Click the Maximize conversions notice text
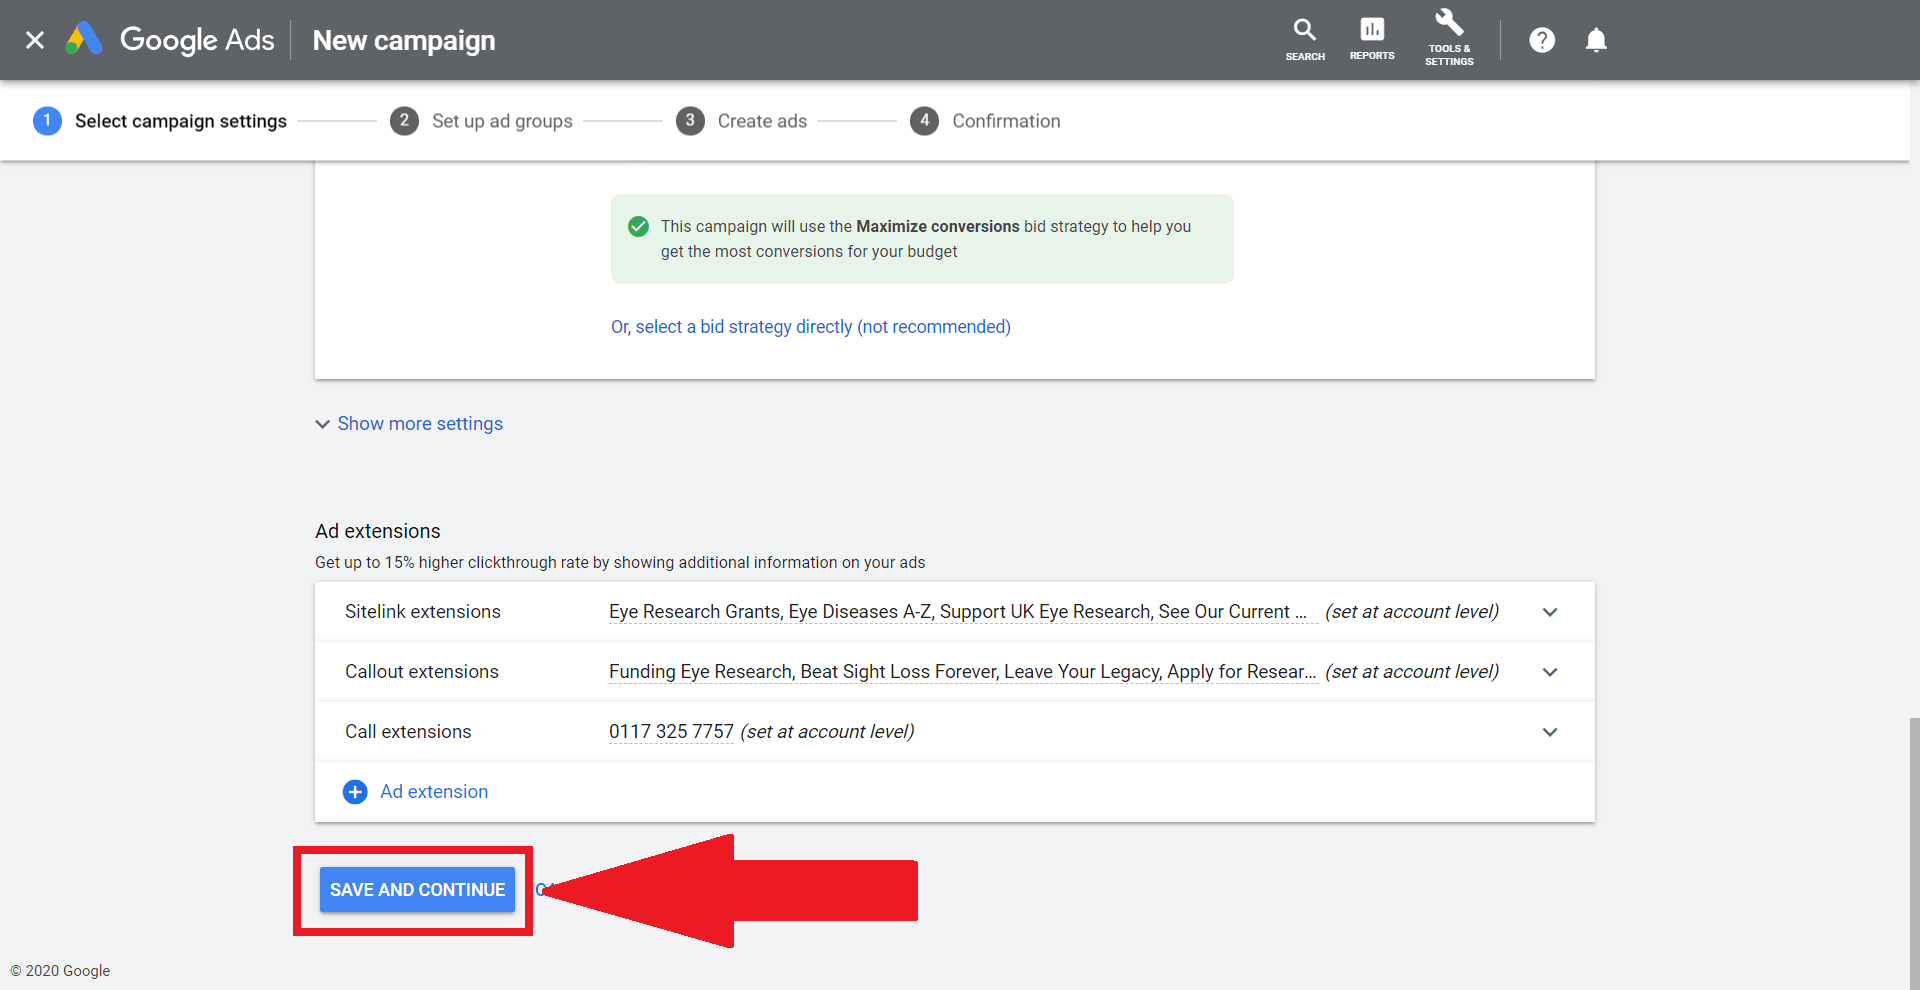Viewport: 1920px width, 990px height. click(x=926, y=239)
